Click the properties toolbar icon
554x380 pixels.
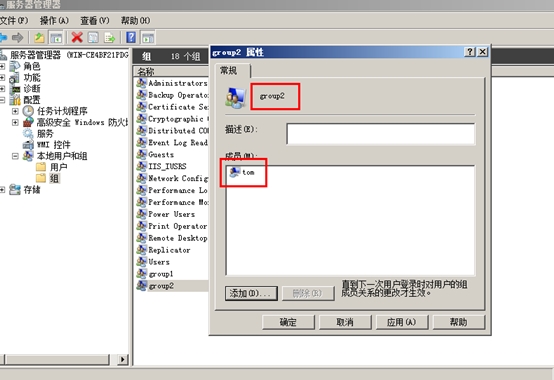[93, 37]
